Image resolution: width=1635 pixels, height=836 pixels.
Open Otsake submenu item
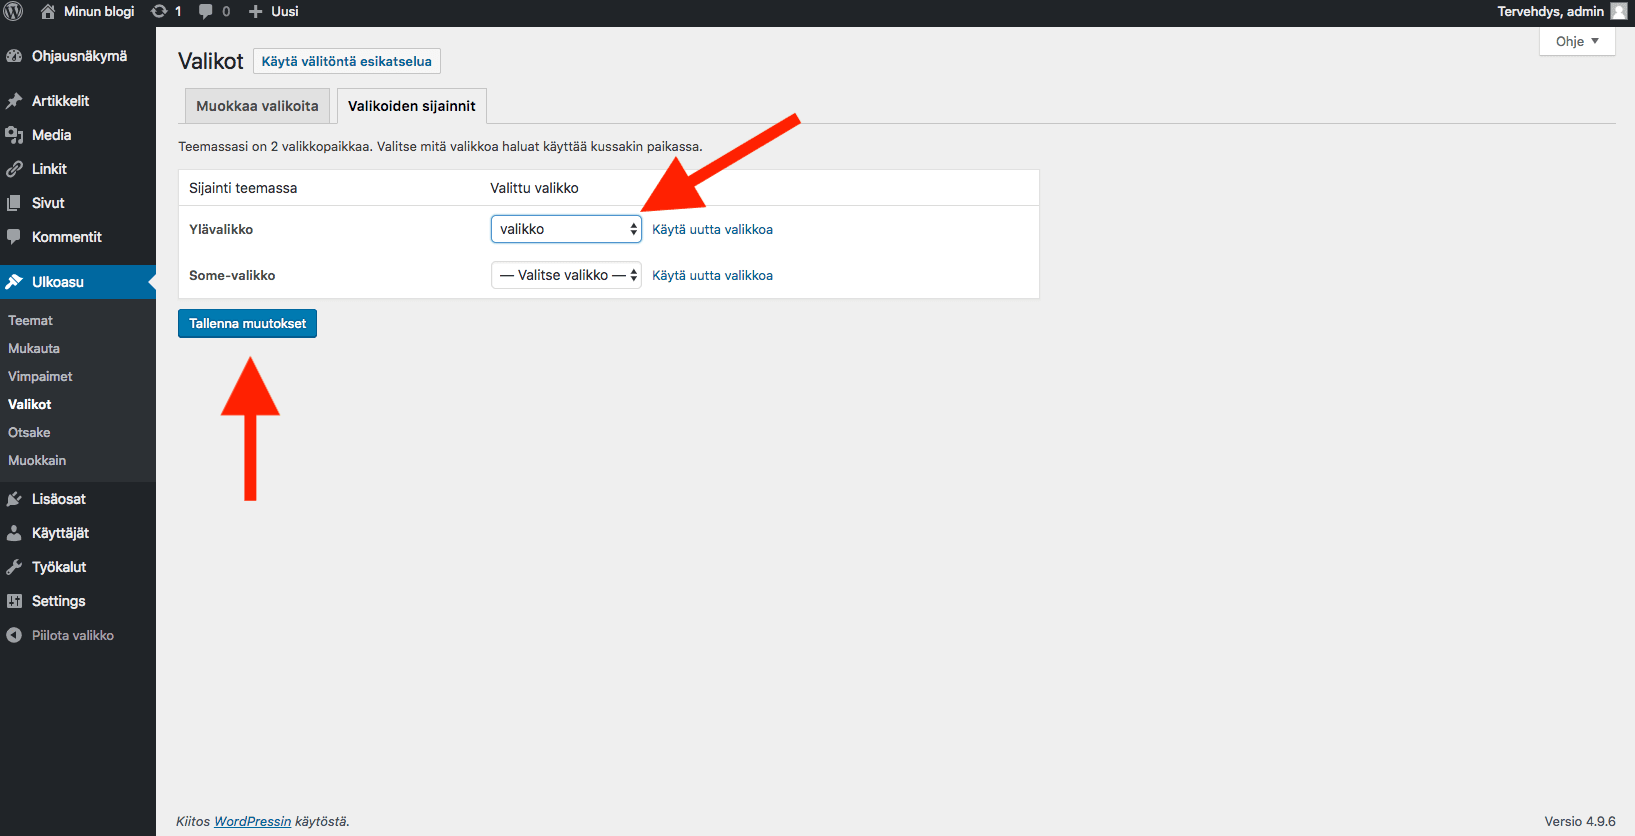click(29, 432)
